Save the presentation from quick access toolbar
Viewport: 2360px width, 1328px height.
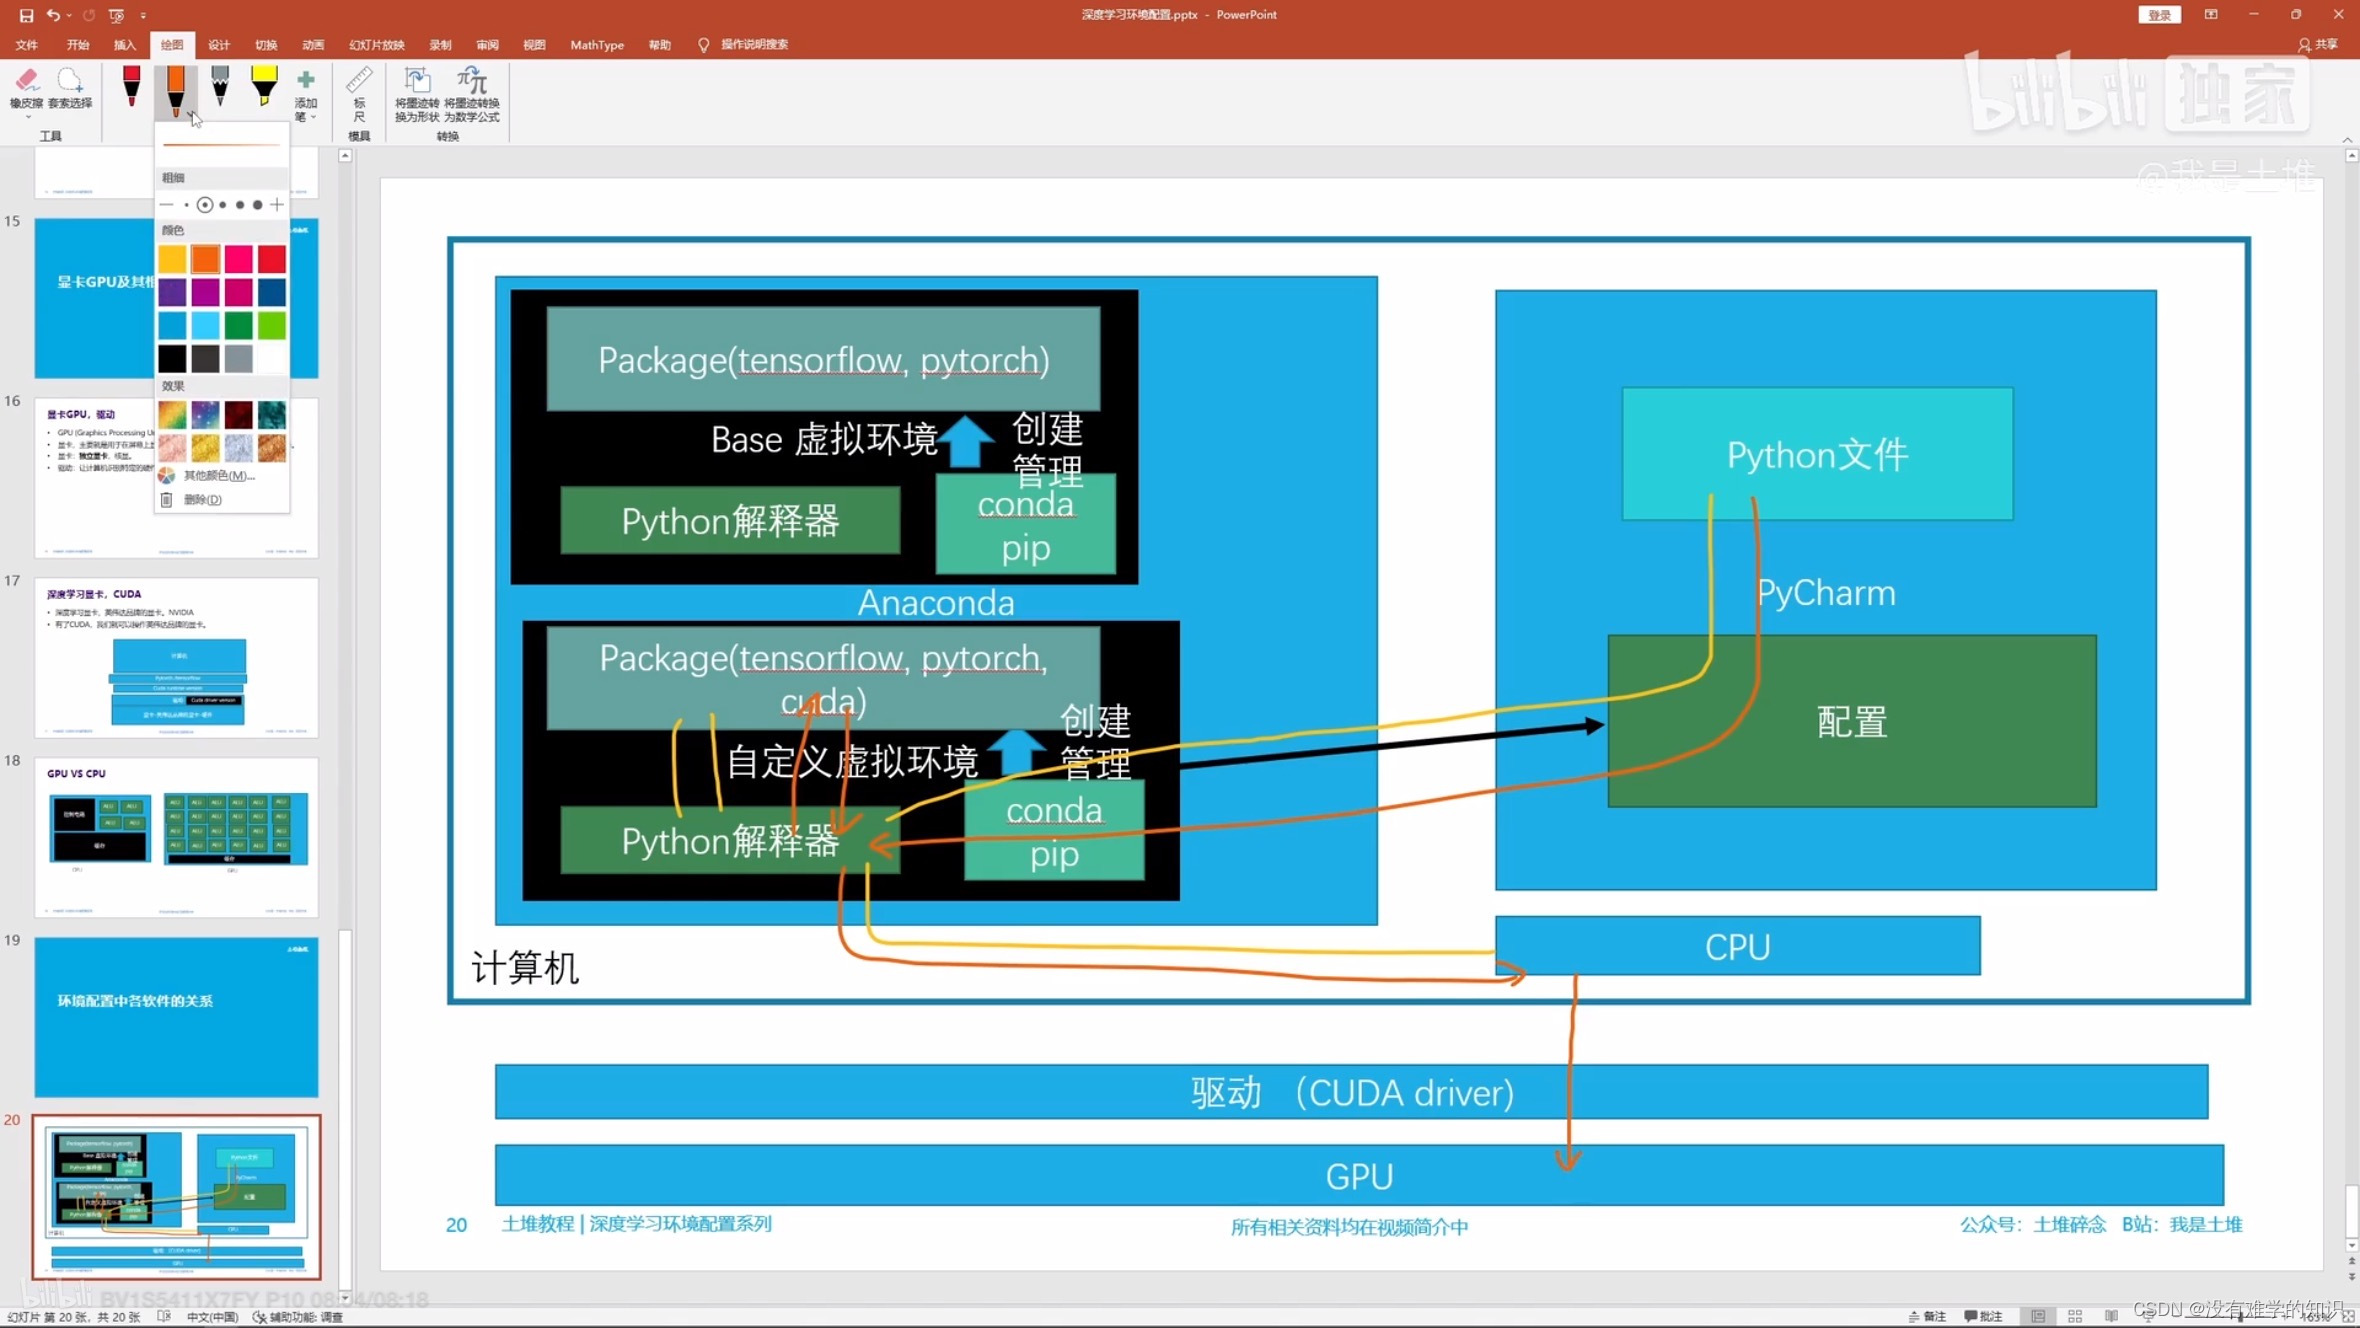(x=26, y=15)
